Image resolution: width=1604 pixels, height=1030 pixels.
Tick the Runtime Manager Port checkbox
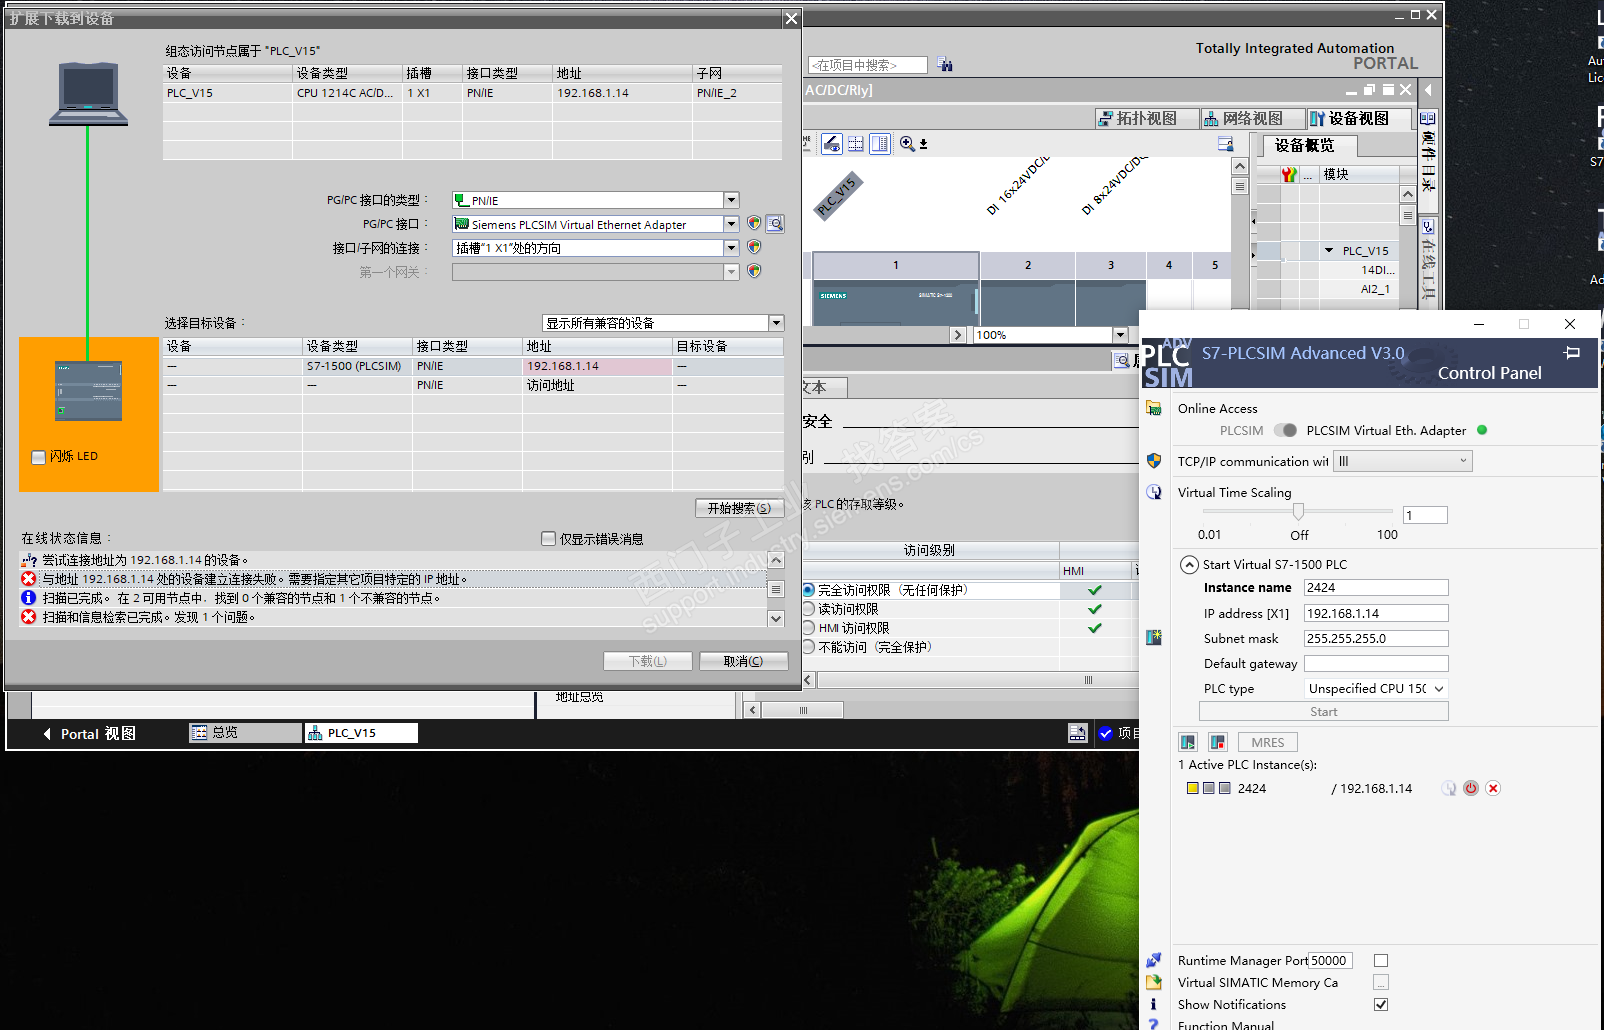1381,960
